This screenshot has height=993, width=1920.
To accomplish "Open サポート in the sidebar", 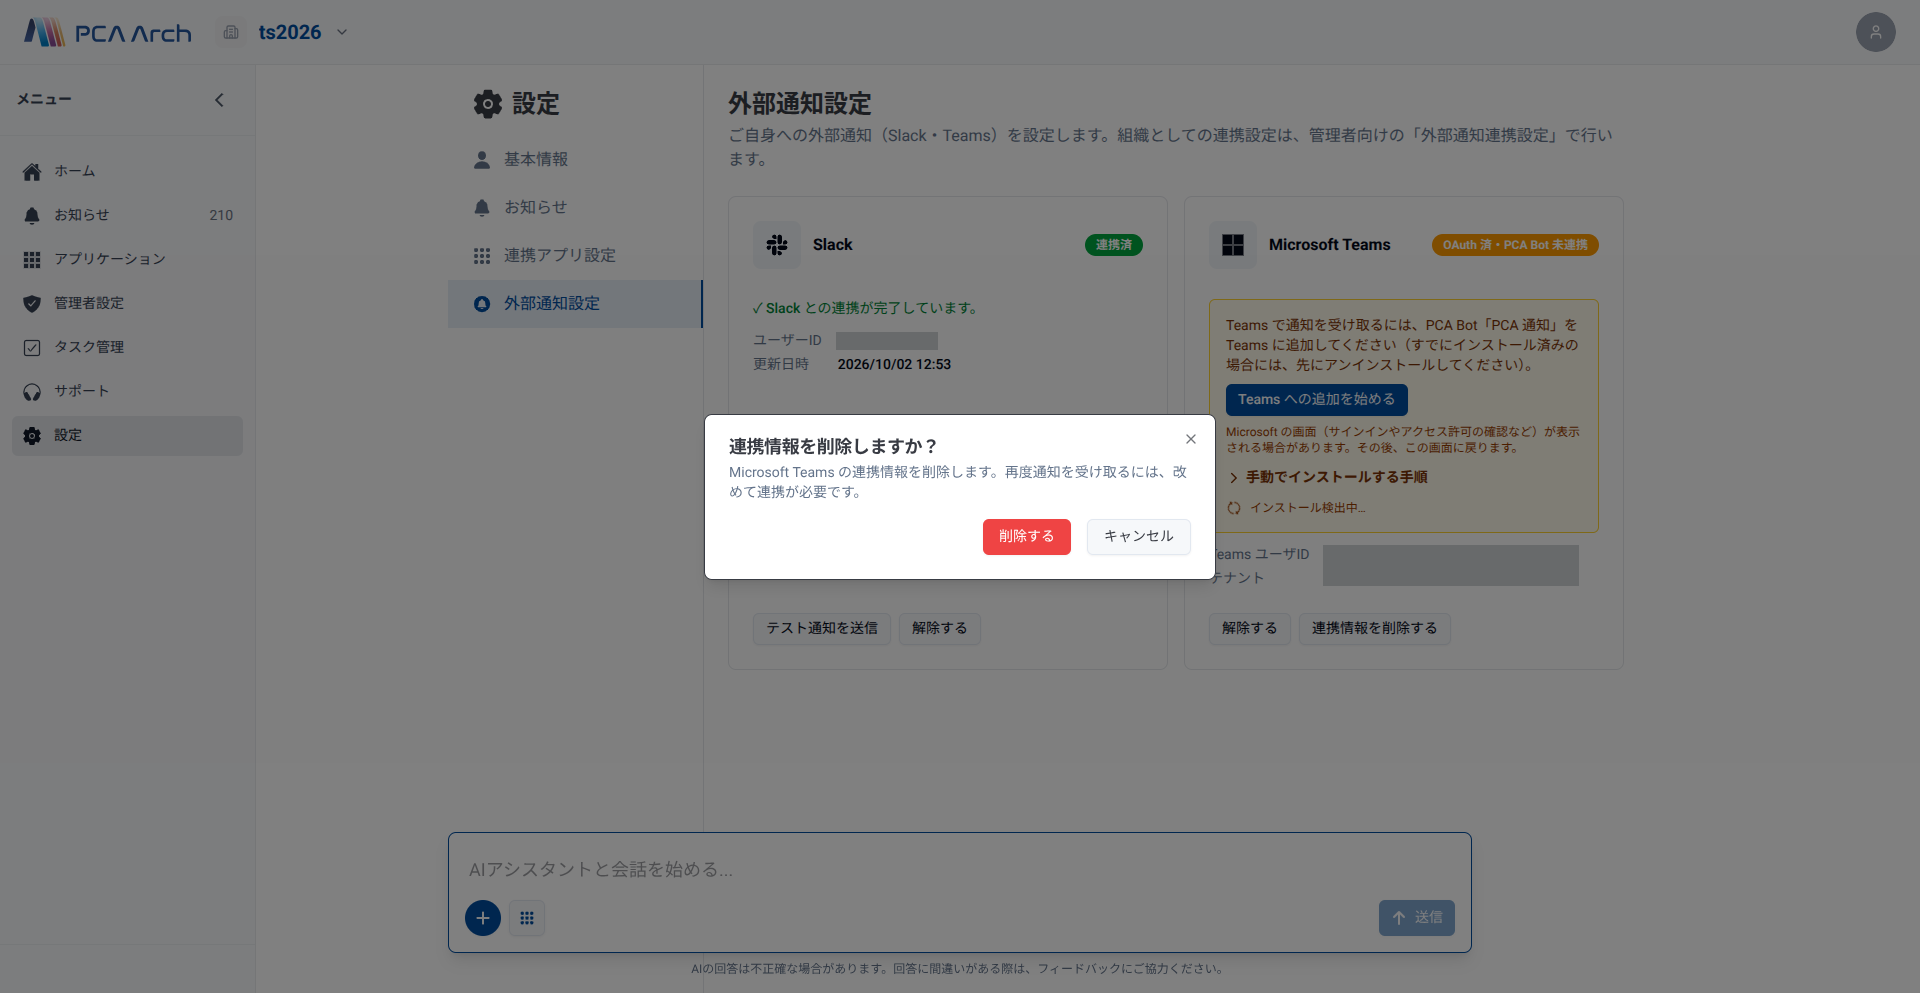I will 127,391.
